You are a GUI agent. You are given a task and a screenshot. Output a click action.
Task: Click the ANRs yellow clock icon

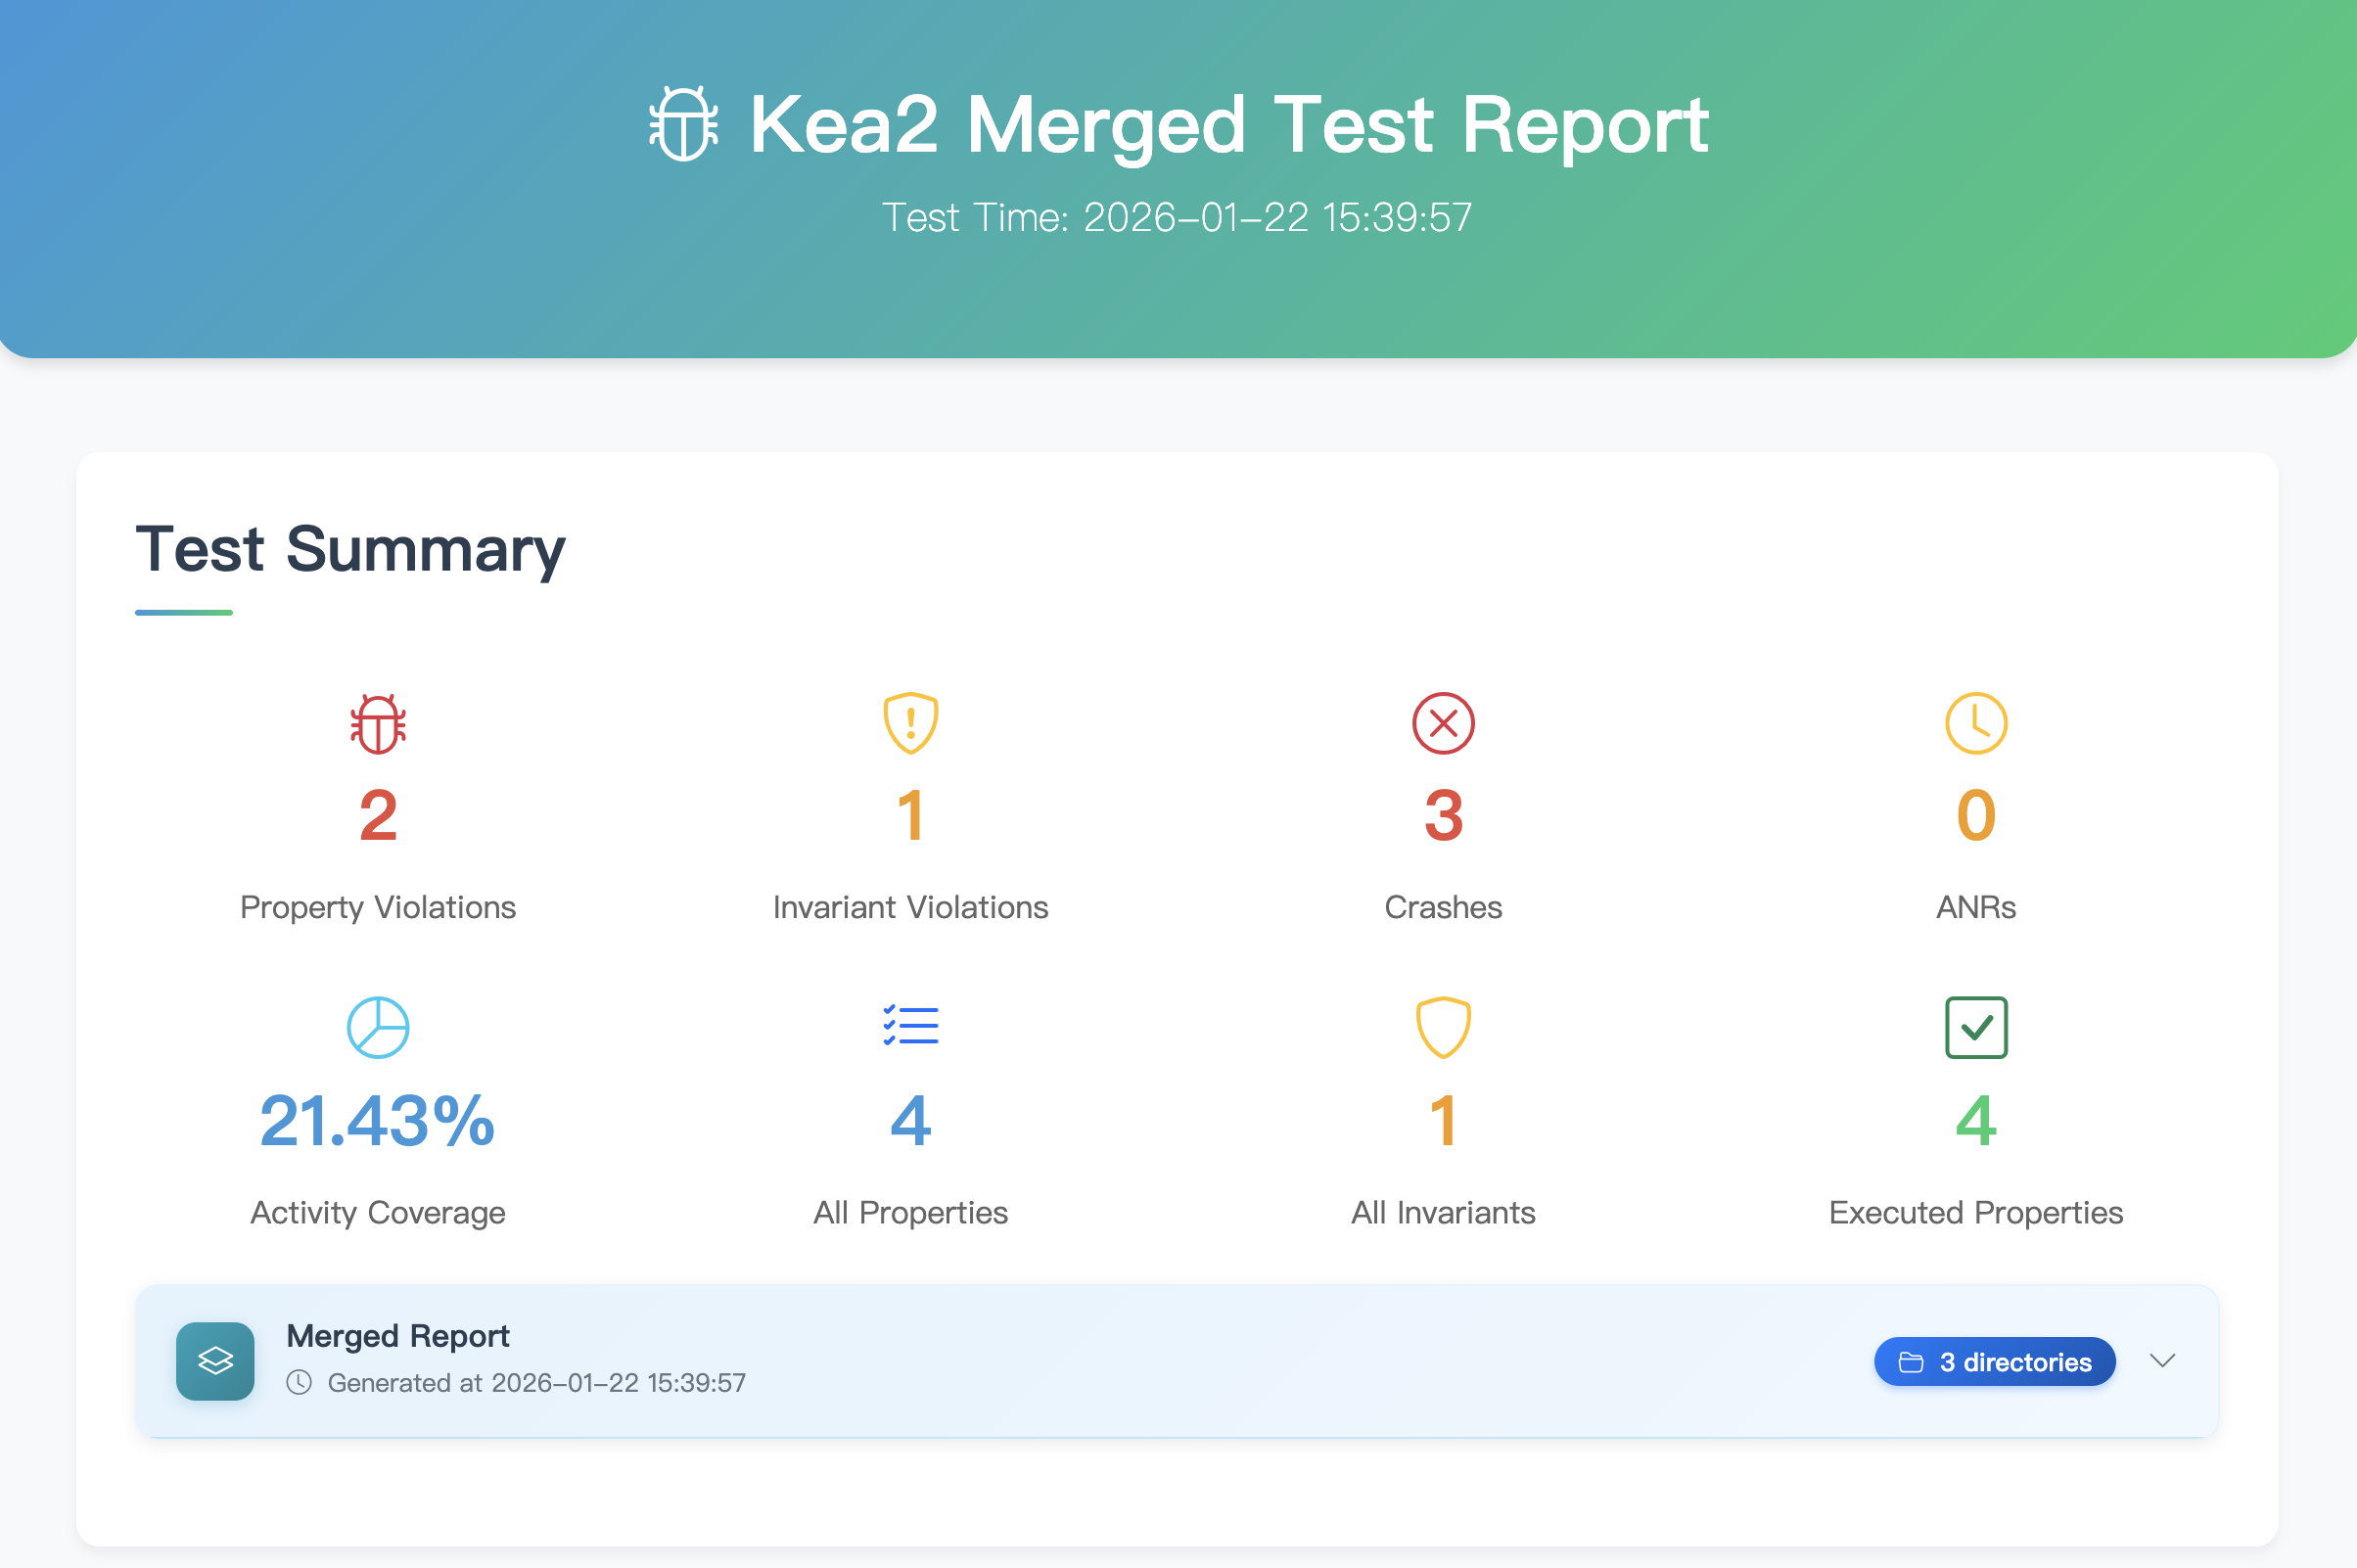point(1975,723)
